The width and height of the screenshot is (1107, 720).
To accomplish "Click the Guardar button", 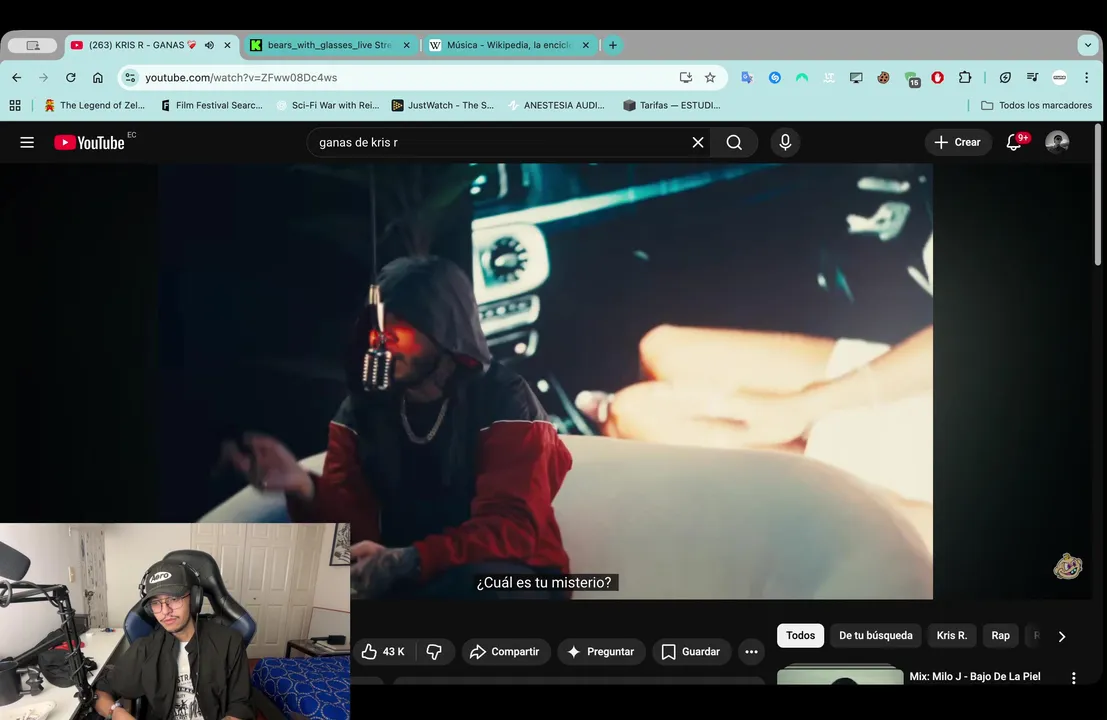I will (x=691, y=652).
